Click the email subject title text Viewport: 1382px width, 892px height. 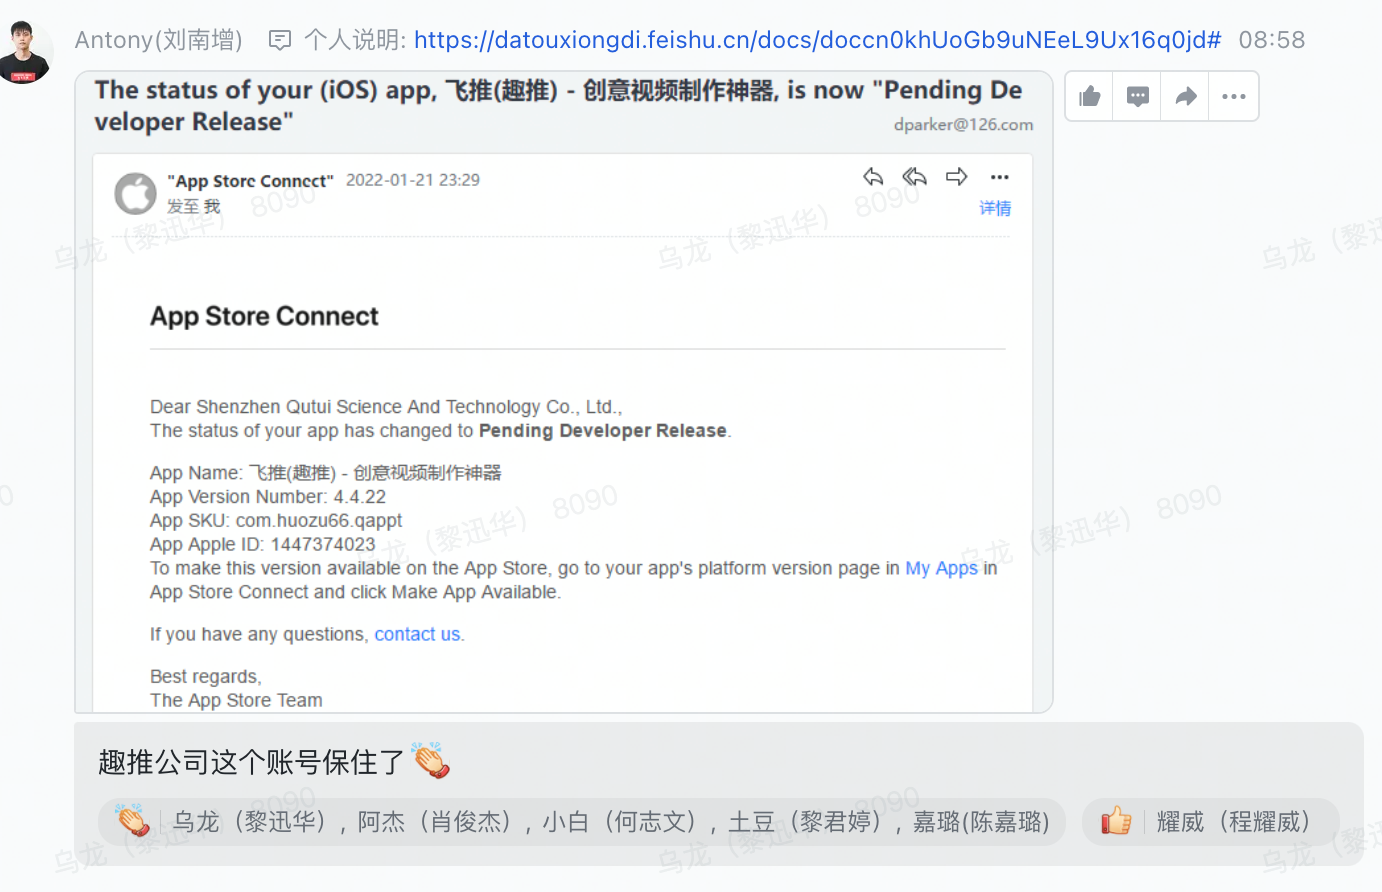coord(558,105)
